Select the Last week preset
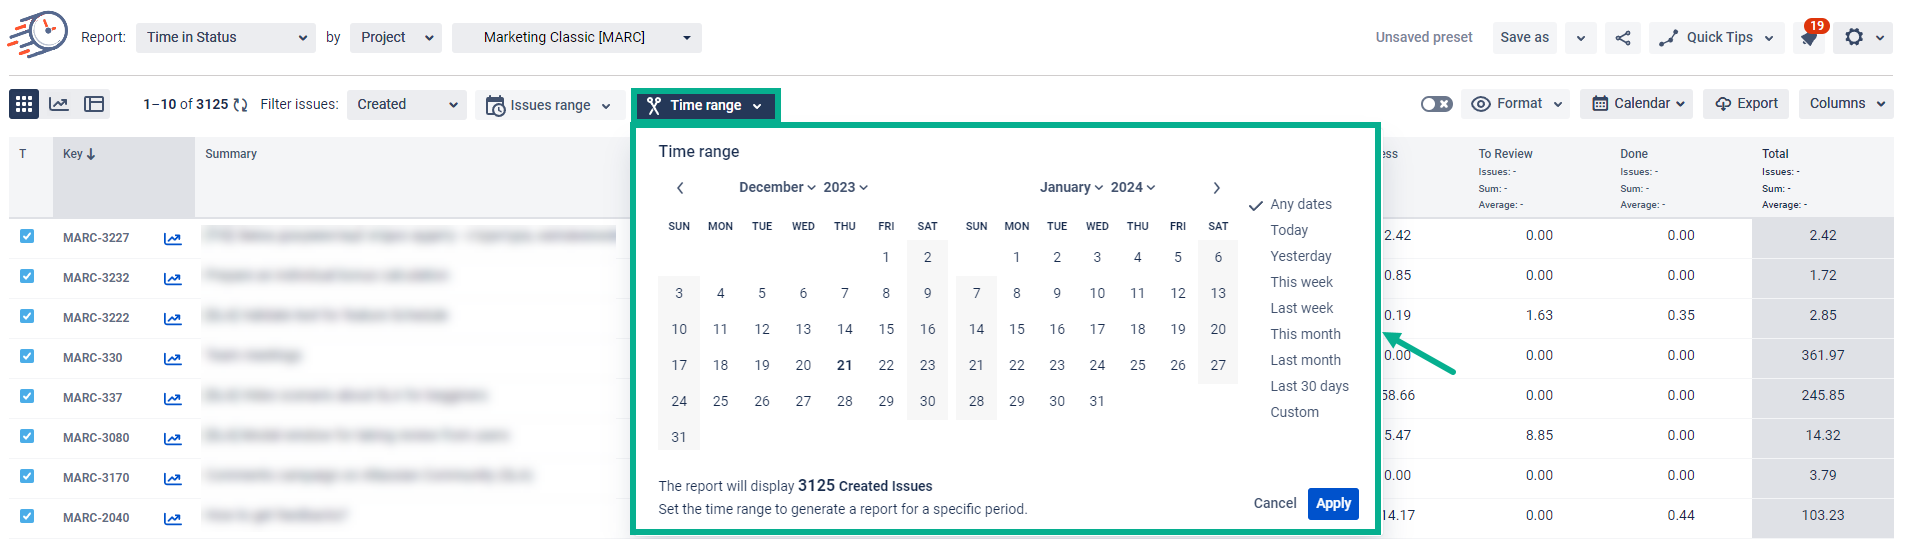 pos(1301,309)
